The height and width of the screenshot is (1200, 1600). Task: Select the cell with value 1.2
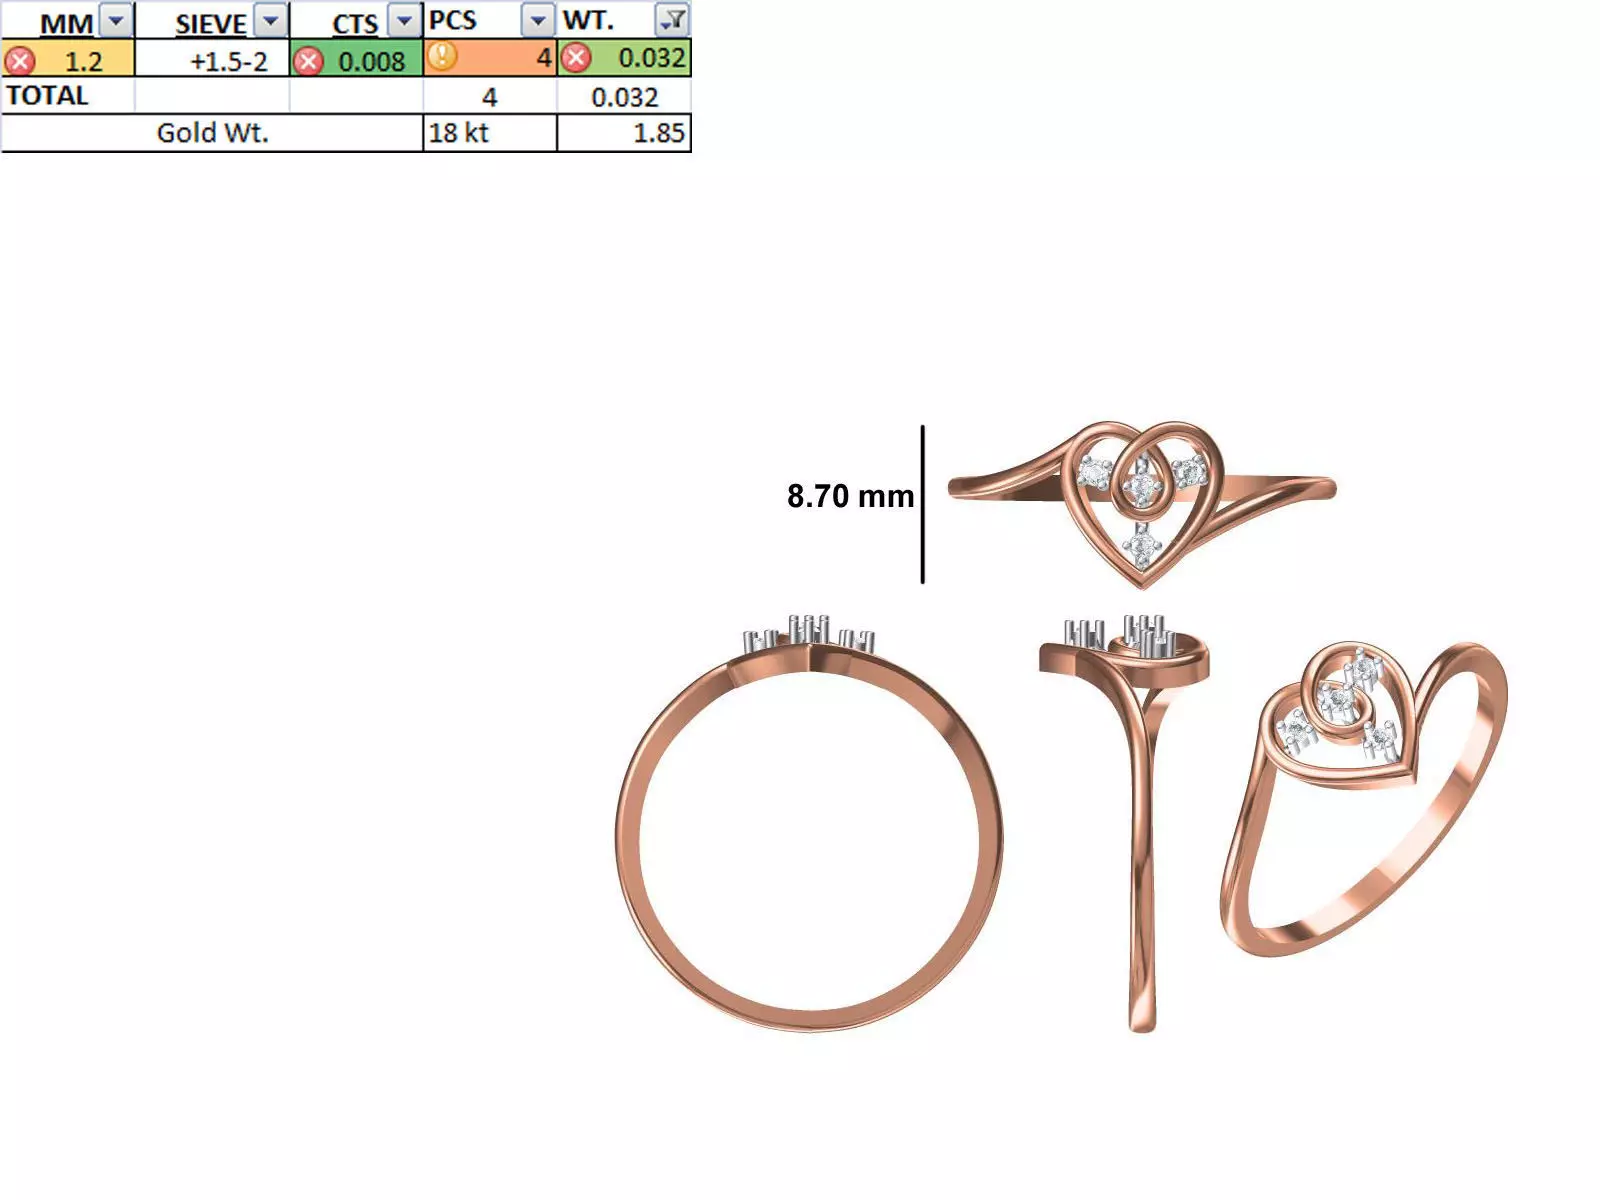pos(68,59)
